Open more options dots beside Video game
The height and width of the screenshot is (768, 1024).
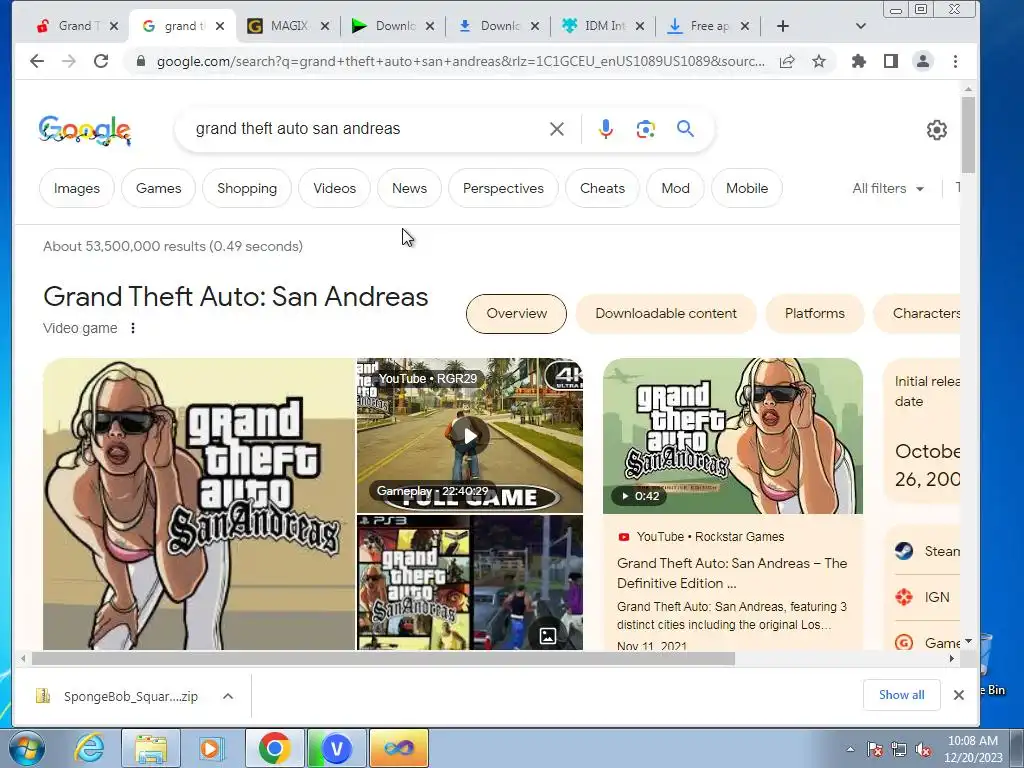click(133, 328)
